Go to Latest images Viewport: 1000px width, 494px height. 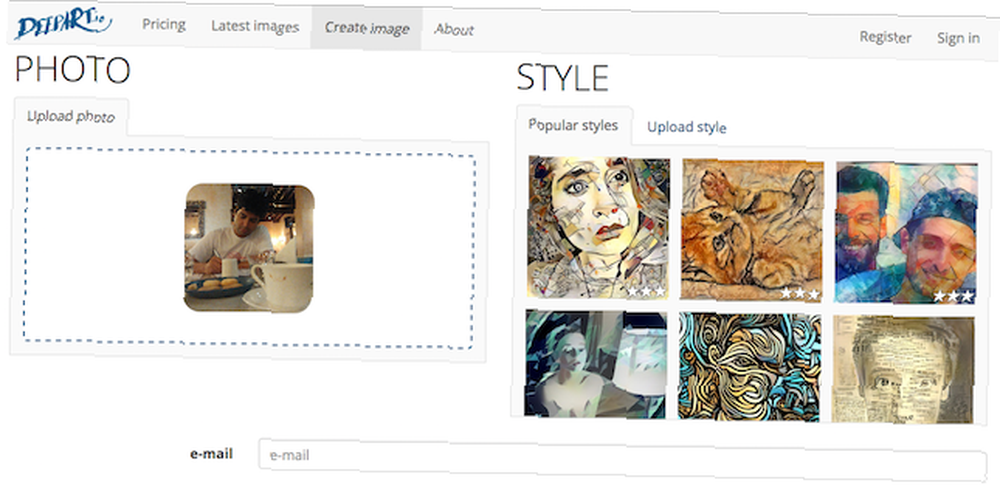[x=255, y=27]
